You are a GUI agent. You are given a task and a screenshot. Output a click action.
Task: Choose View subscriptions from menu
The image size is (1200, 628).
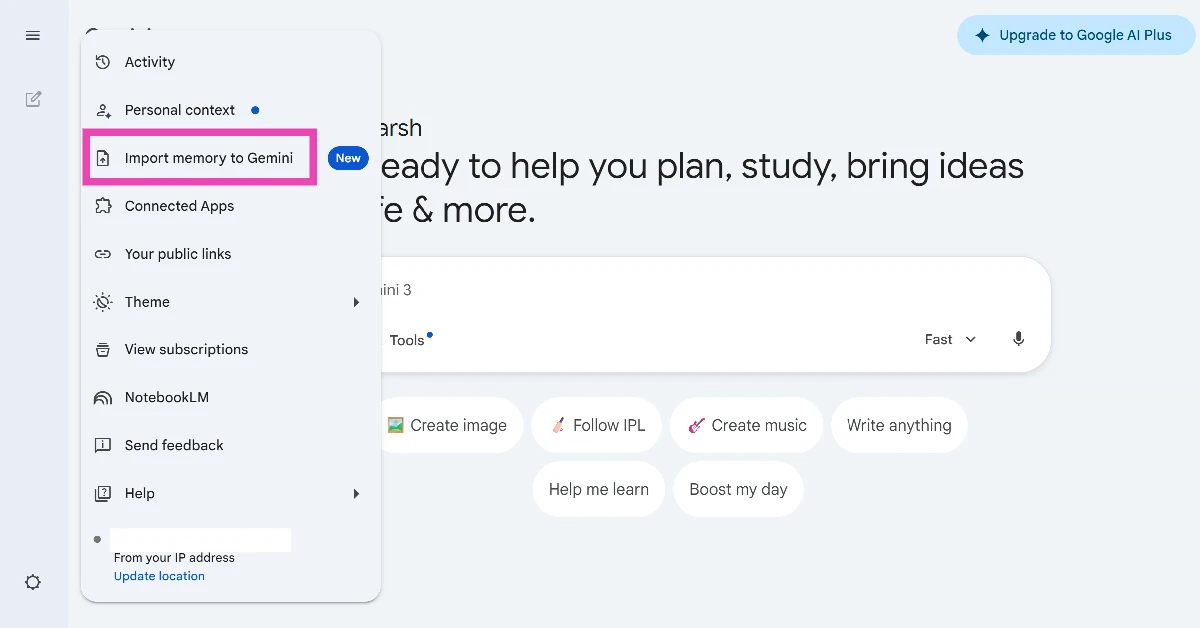pos(186,349)
